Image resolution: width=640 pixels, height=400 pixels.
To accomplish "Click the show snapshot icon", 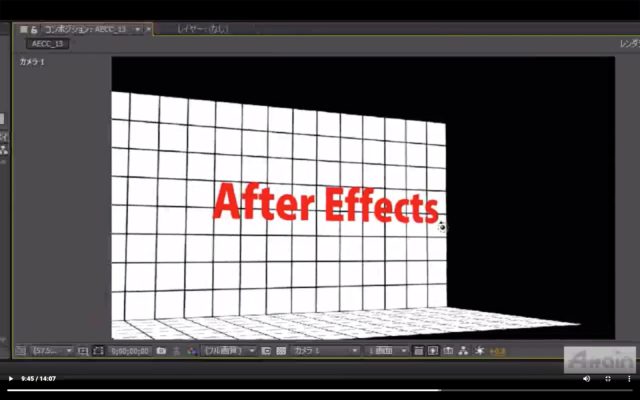I will pyautogui.click(x=177, y=351).
